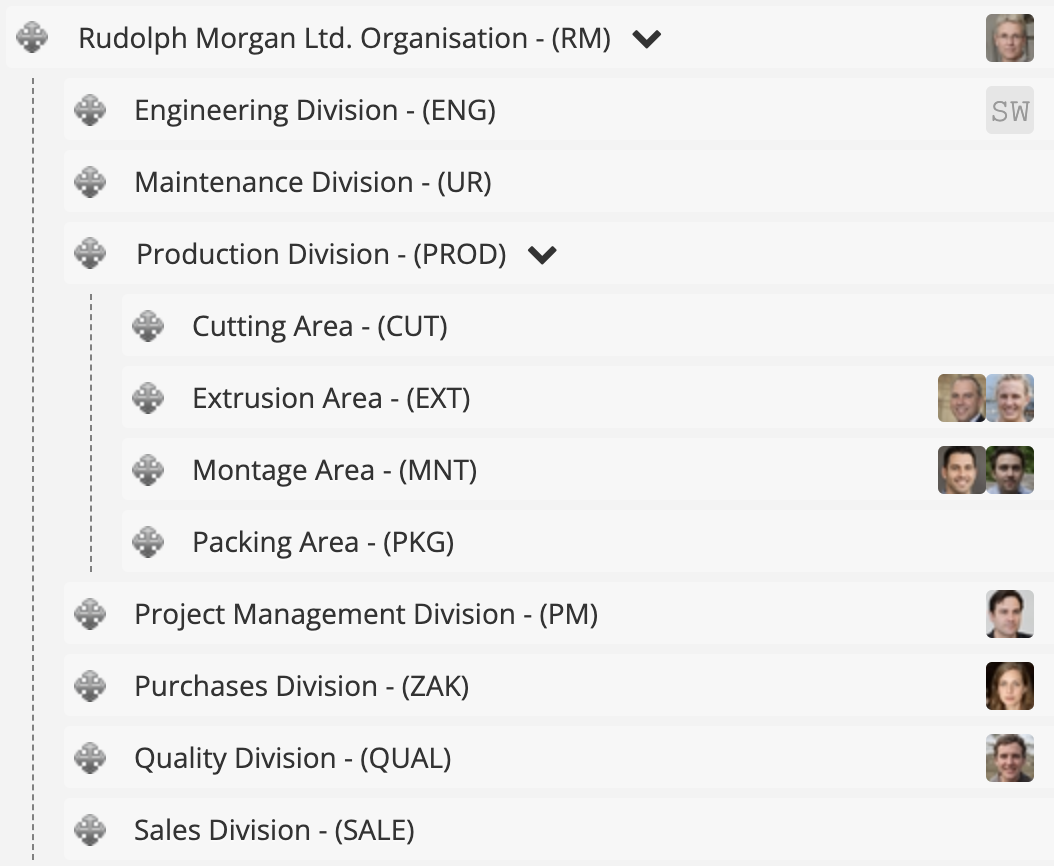Click the organisation head photo for Rudolph Morgan
This screenshot has height=866, width=1054.
(x=1009, y=38)
